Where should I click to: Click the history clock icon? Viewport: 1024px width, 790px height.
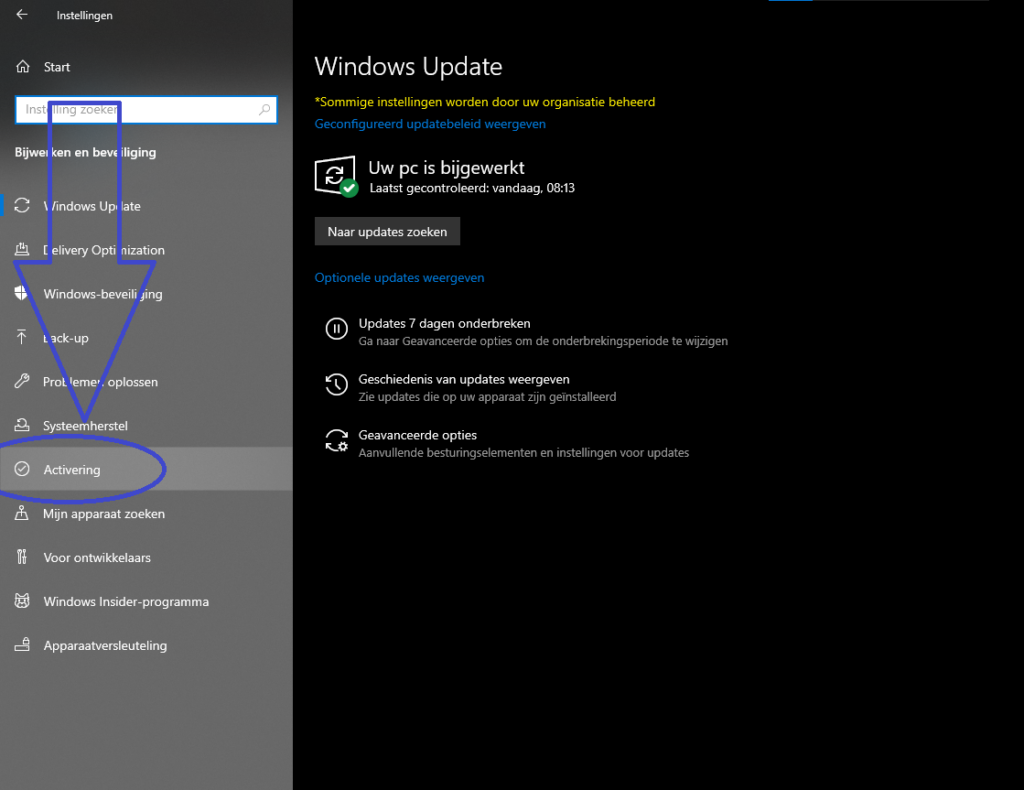(336, 385)
